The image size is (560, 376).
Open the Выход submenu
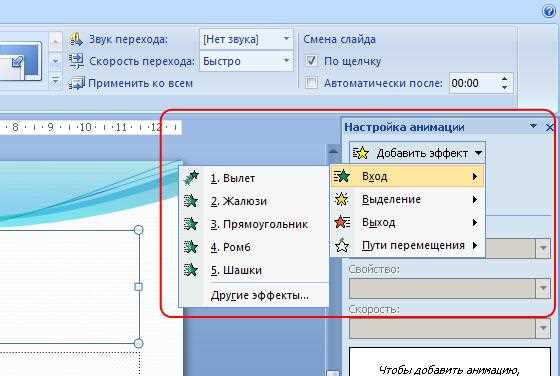pyautogui.click(x=408, y=222)
